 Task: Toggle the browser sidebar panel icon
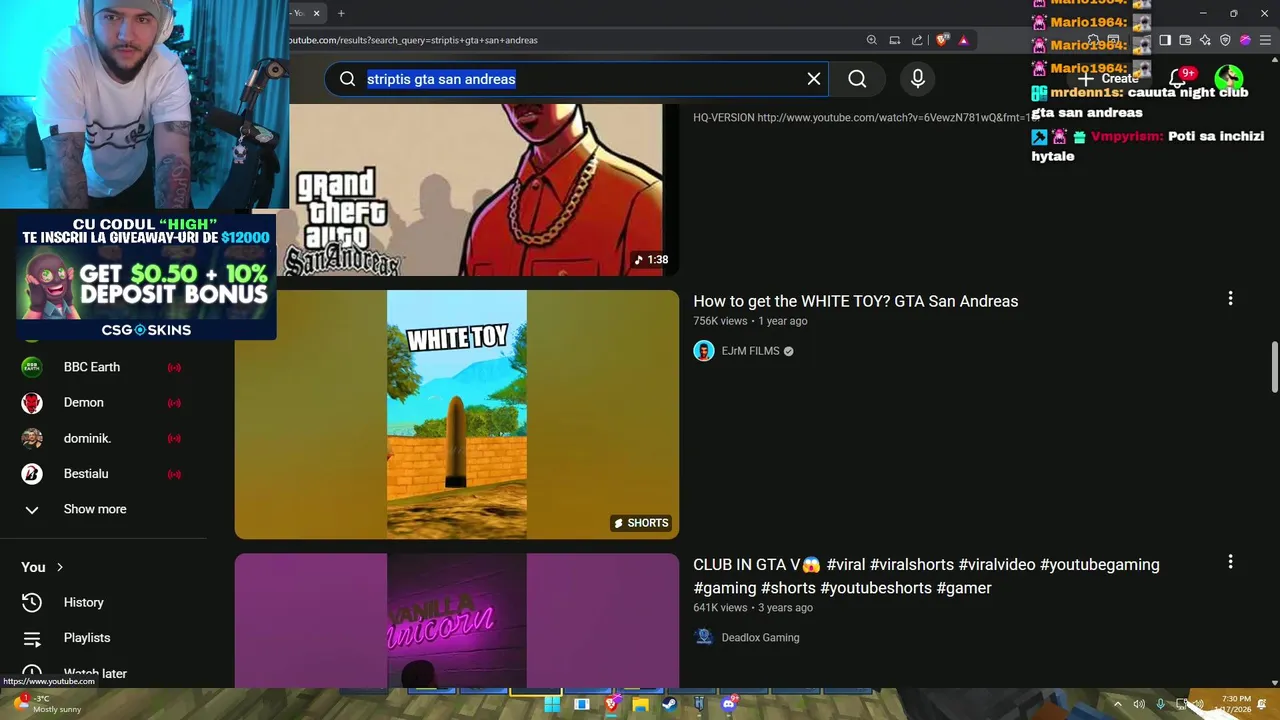pyautogui.click(x=1165, y=40)
